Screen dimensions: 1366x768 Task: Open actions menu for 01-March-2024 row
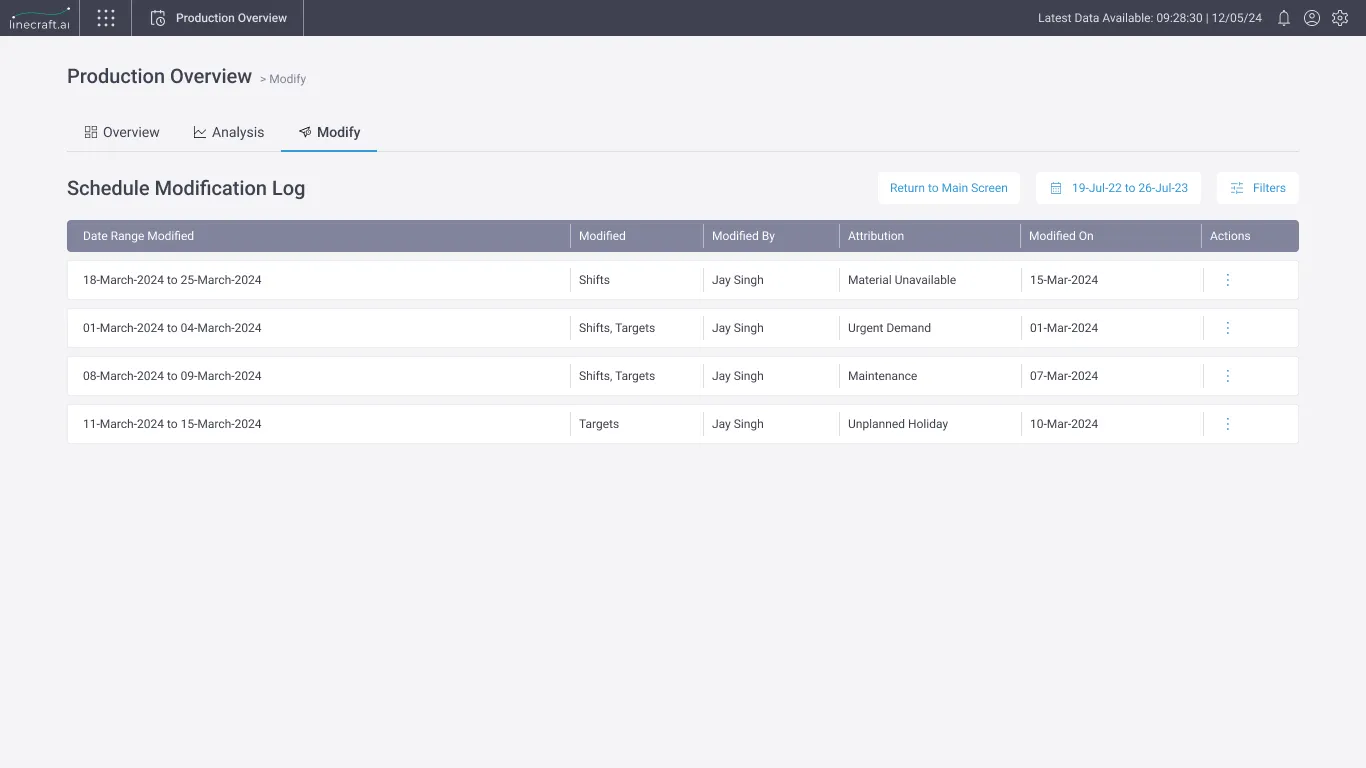coord(1228,328)
